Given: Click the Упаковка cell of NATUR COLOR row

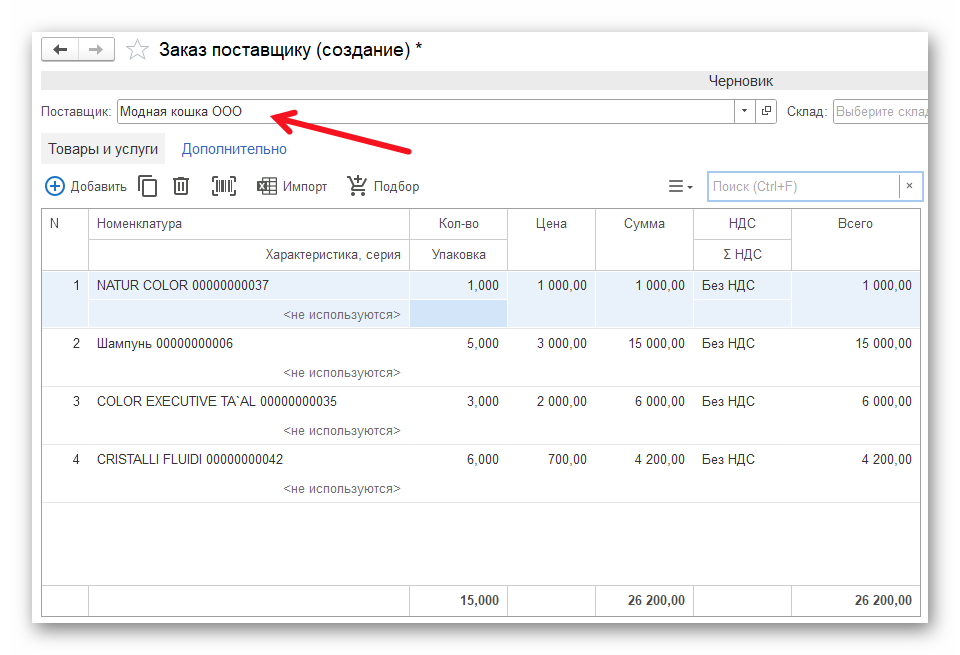Looking at the screenshot, I should pos(458,314).
